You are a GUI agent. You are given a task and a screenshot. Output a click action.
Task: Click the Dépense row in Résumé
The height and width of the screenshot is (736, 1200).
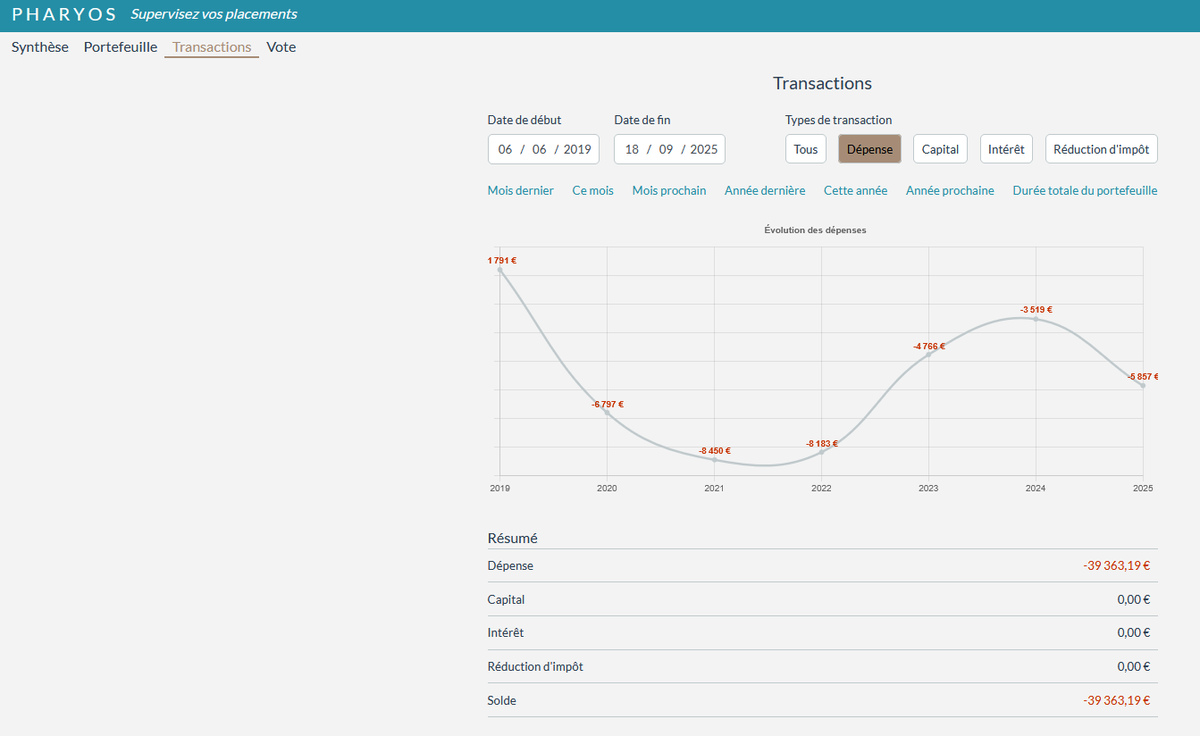[822, 566]
